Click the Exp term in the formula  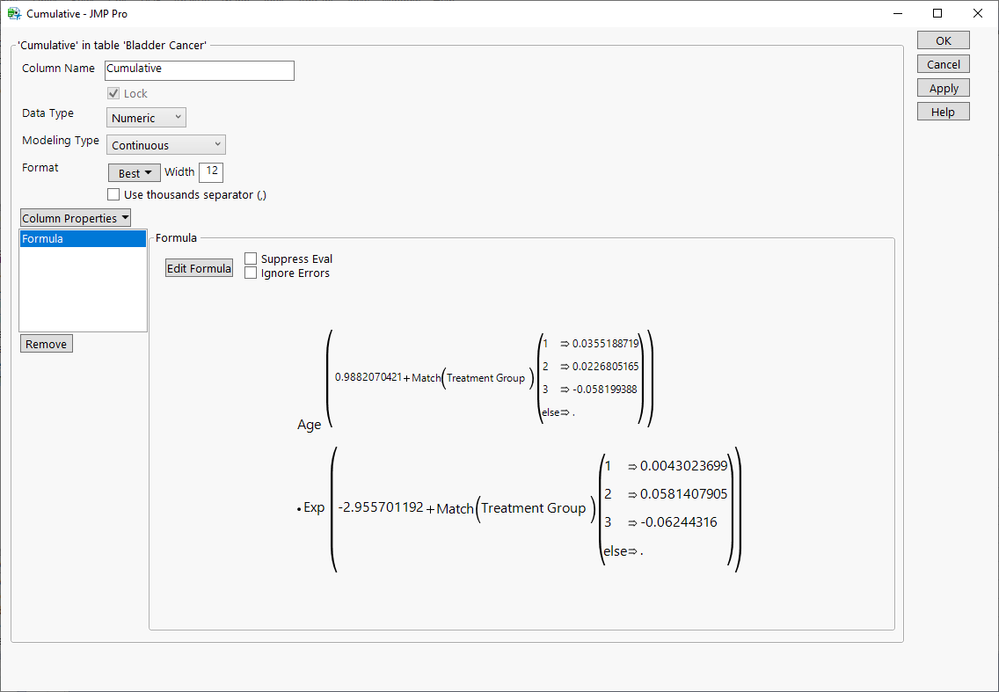coord(313,508)
